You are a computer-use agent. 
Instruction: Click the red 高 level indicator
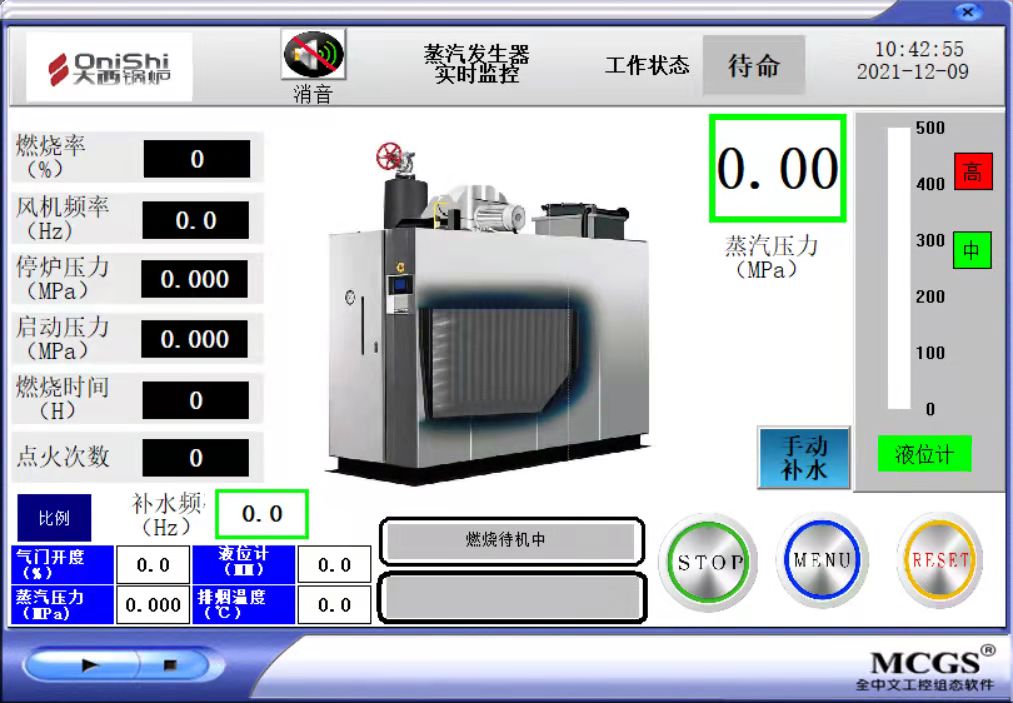pyautogui.click(x=971, y=172)
